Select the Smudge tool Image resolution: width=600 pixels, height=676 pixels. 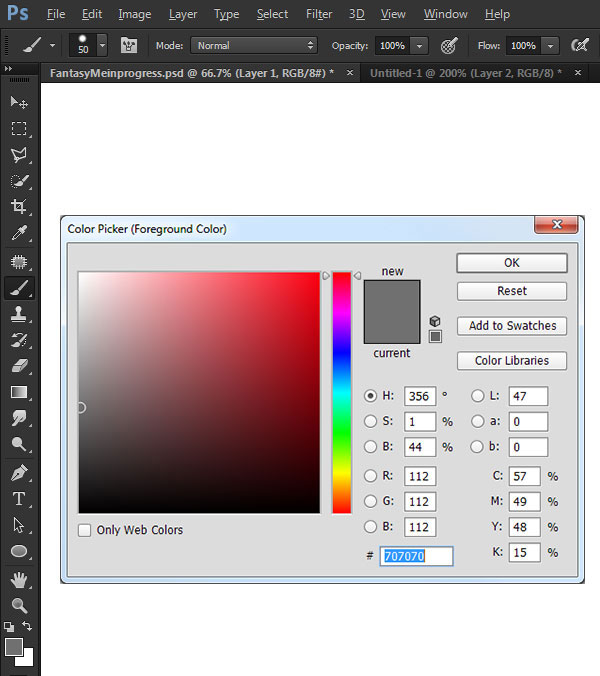click(19, 418)
